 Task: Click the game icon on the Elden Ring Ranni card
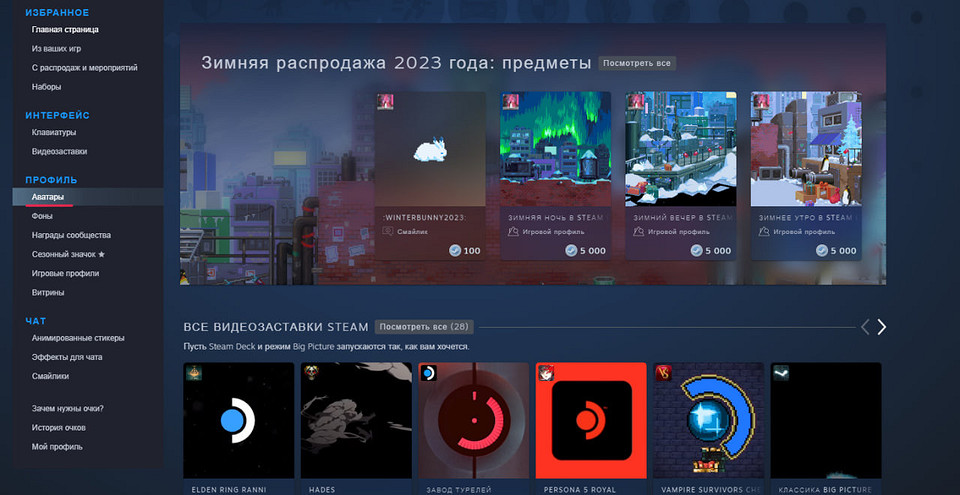(192, 372)
